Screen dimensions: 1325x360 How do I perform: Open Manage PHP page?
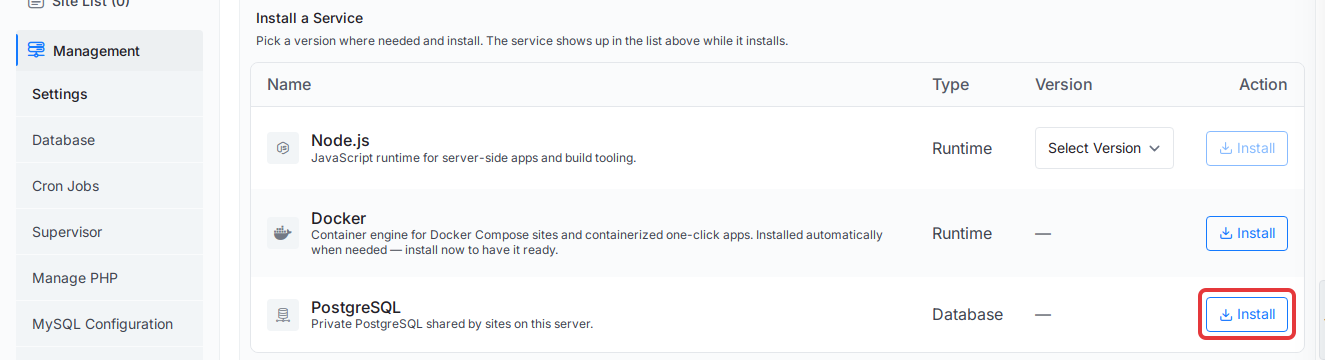(110, 278)
